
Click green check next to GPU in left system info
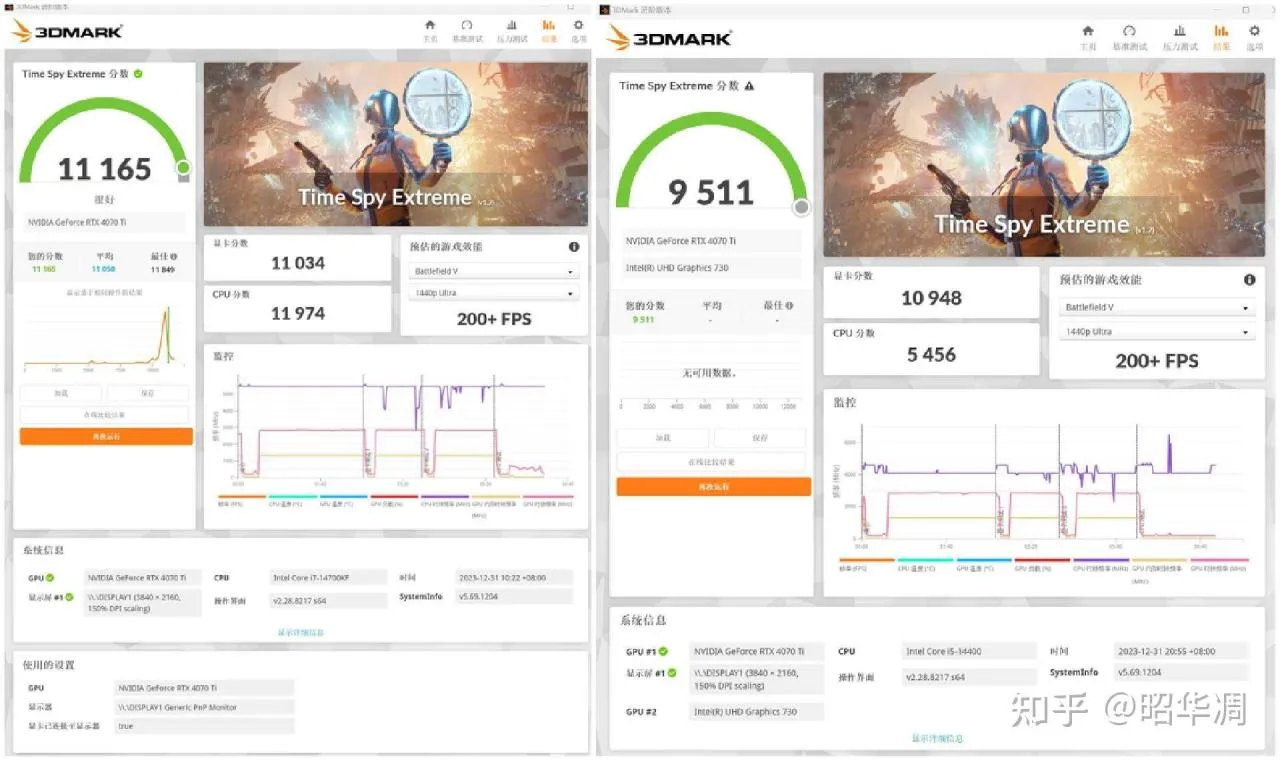(x=49, y=577)
